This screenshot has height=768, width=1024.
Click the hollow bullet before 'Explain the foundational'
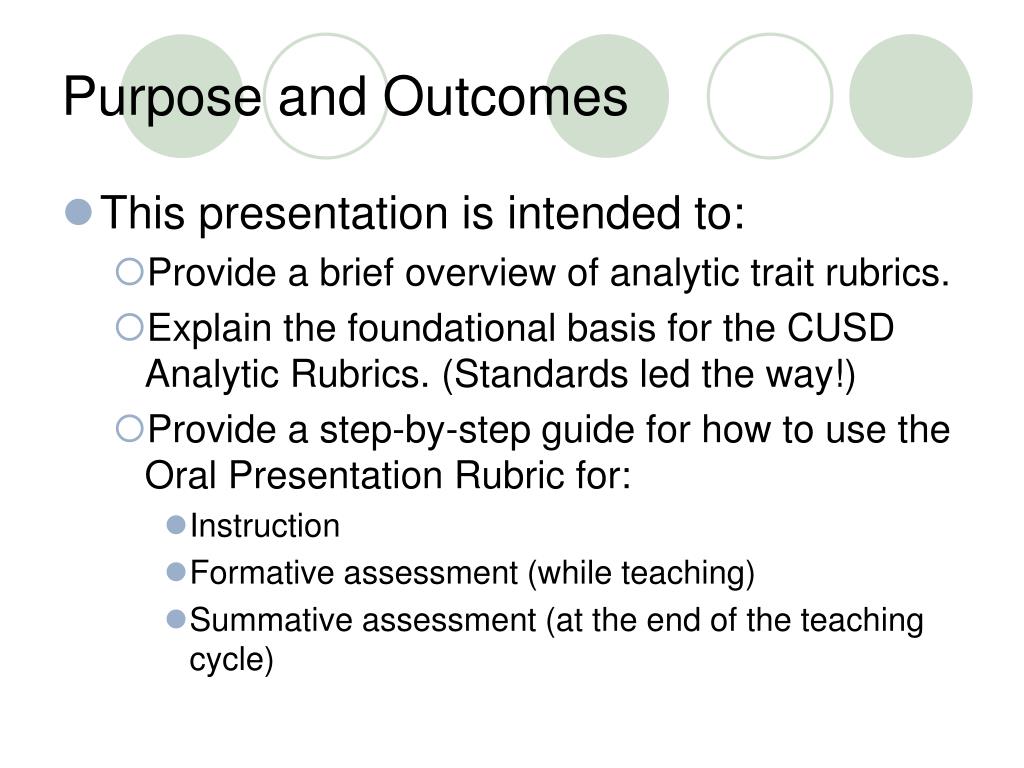129,327
